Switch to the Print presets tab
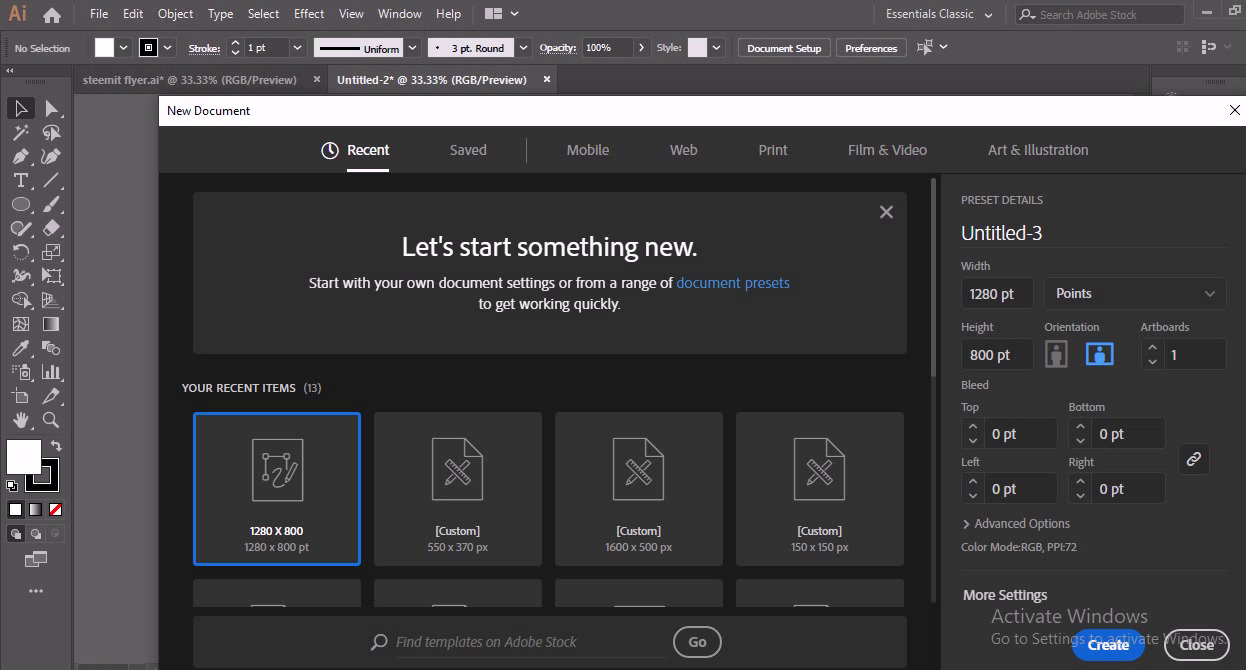This screenshot has width=1246, height=670. click(x=772, y=150)
